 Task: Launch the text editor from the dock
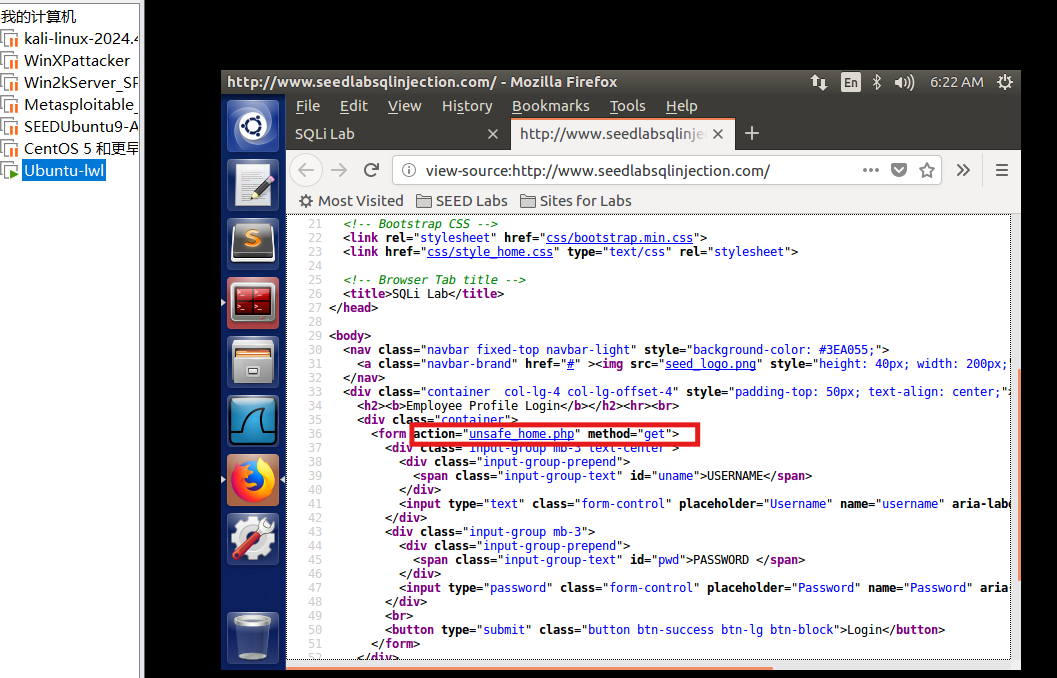point(253,185)
